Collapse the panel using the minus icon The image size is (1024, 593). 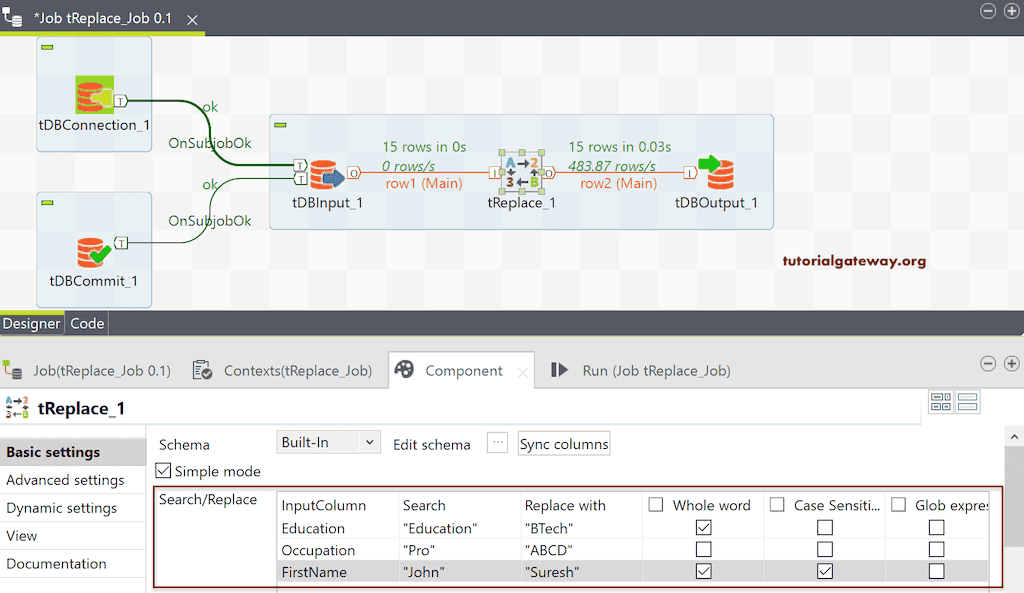(x=988, y=364)
